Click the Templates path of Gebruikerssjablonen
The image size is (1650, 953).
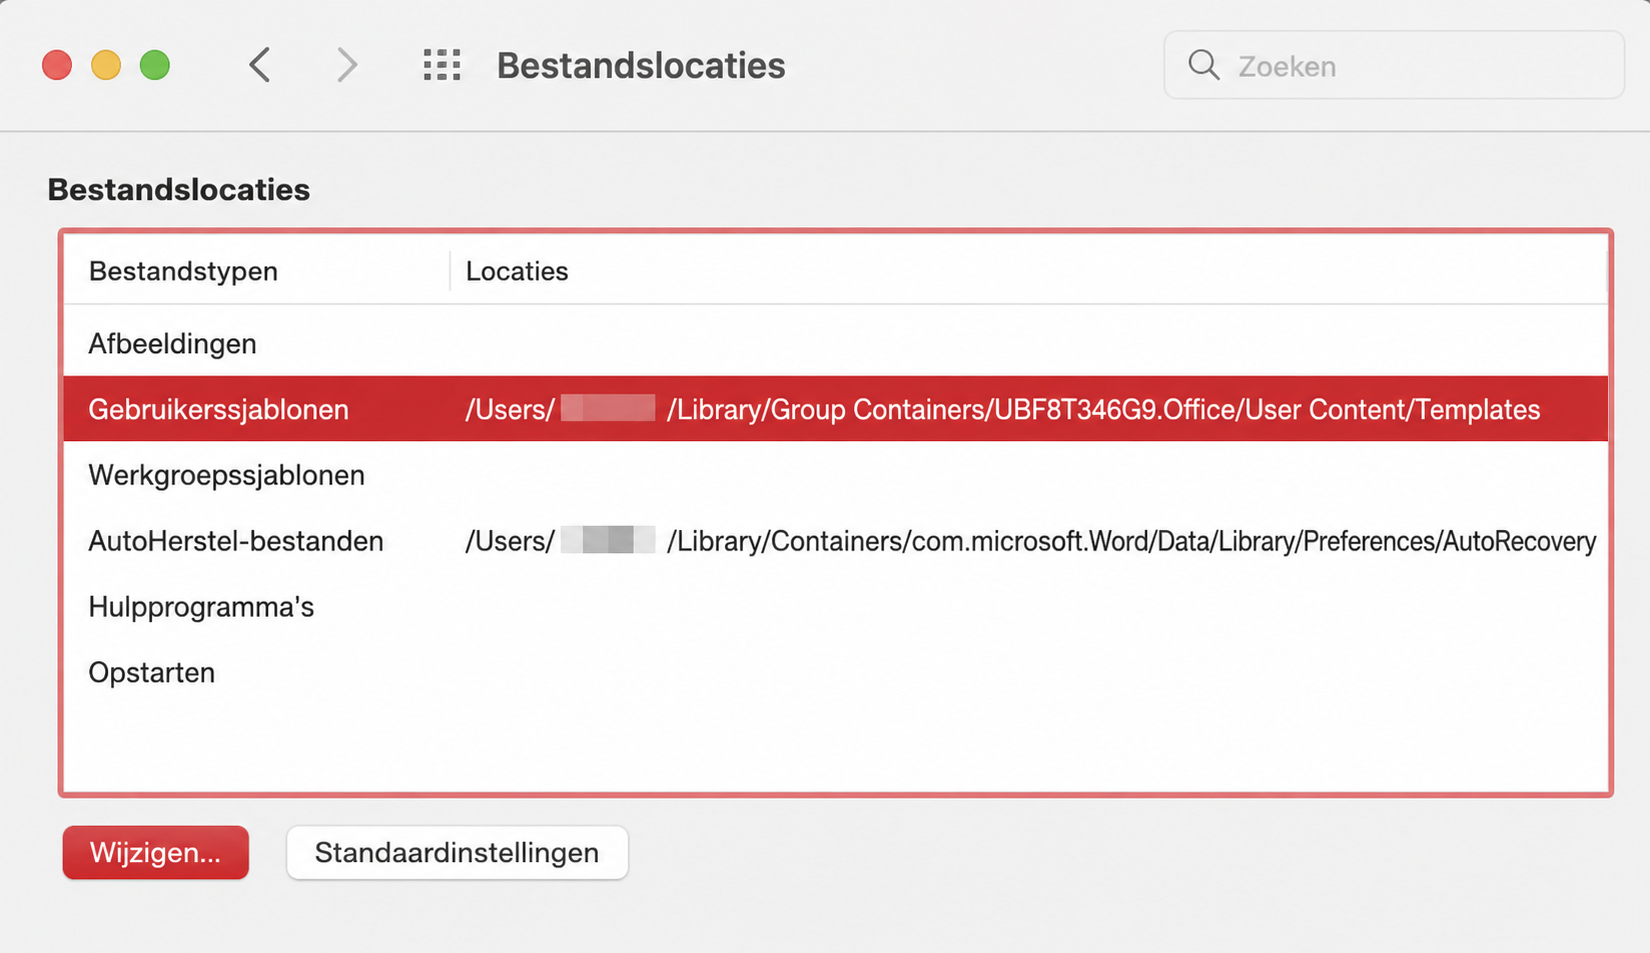click(x=1002, y=410)
